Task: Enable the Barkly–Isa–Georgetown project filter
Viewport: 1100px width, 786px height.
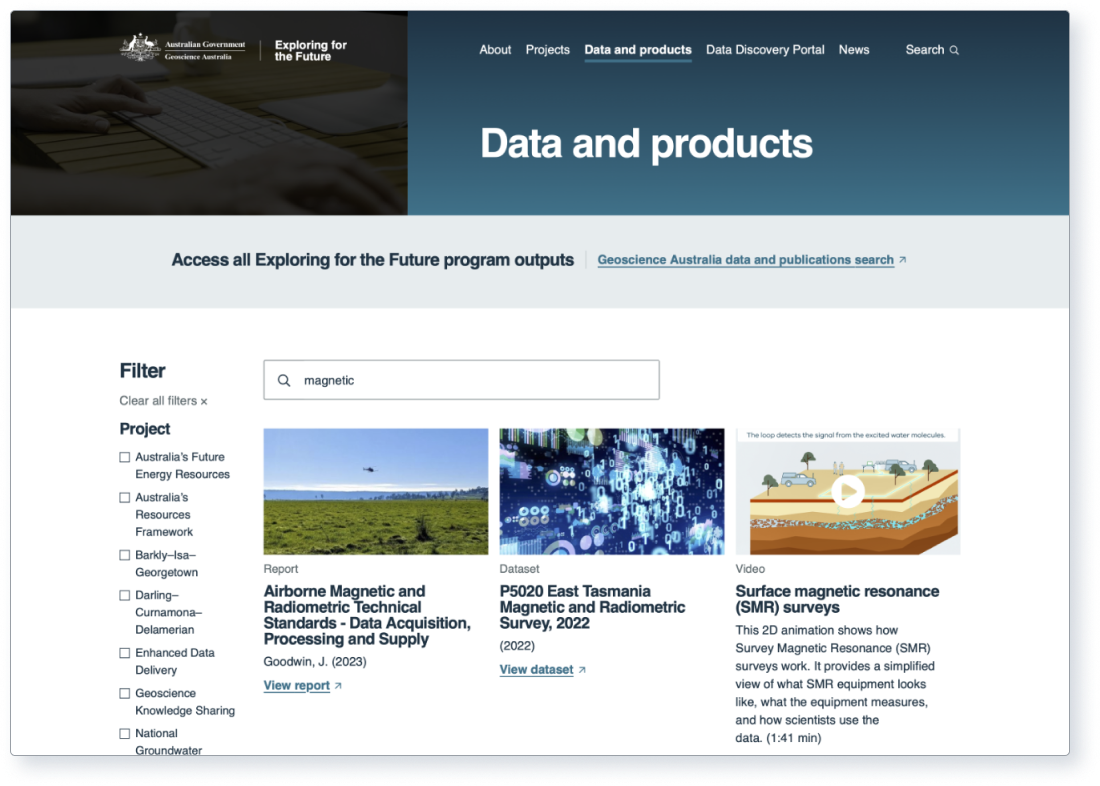Action: point(124,554)
